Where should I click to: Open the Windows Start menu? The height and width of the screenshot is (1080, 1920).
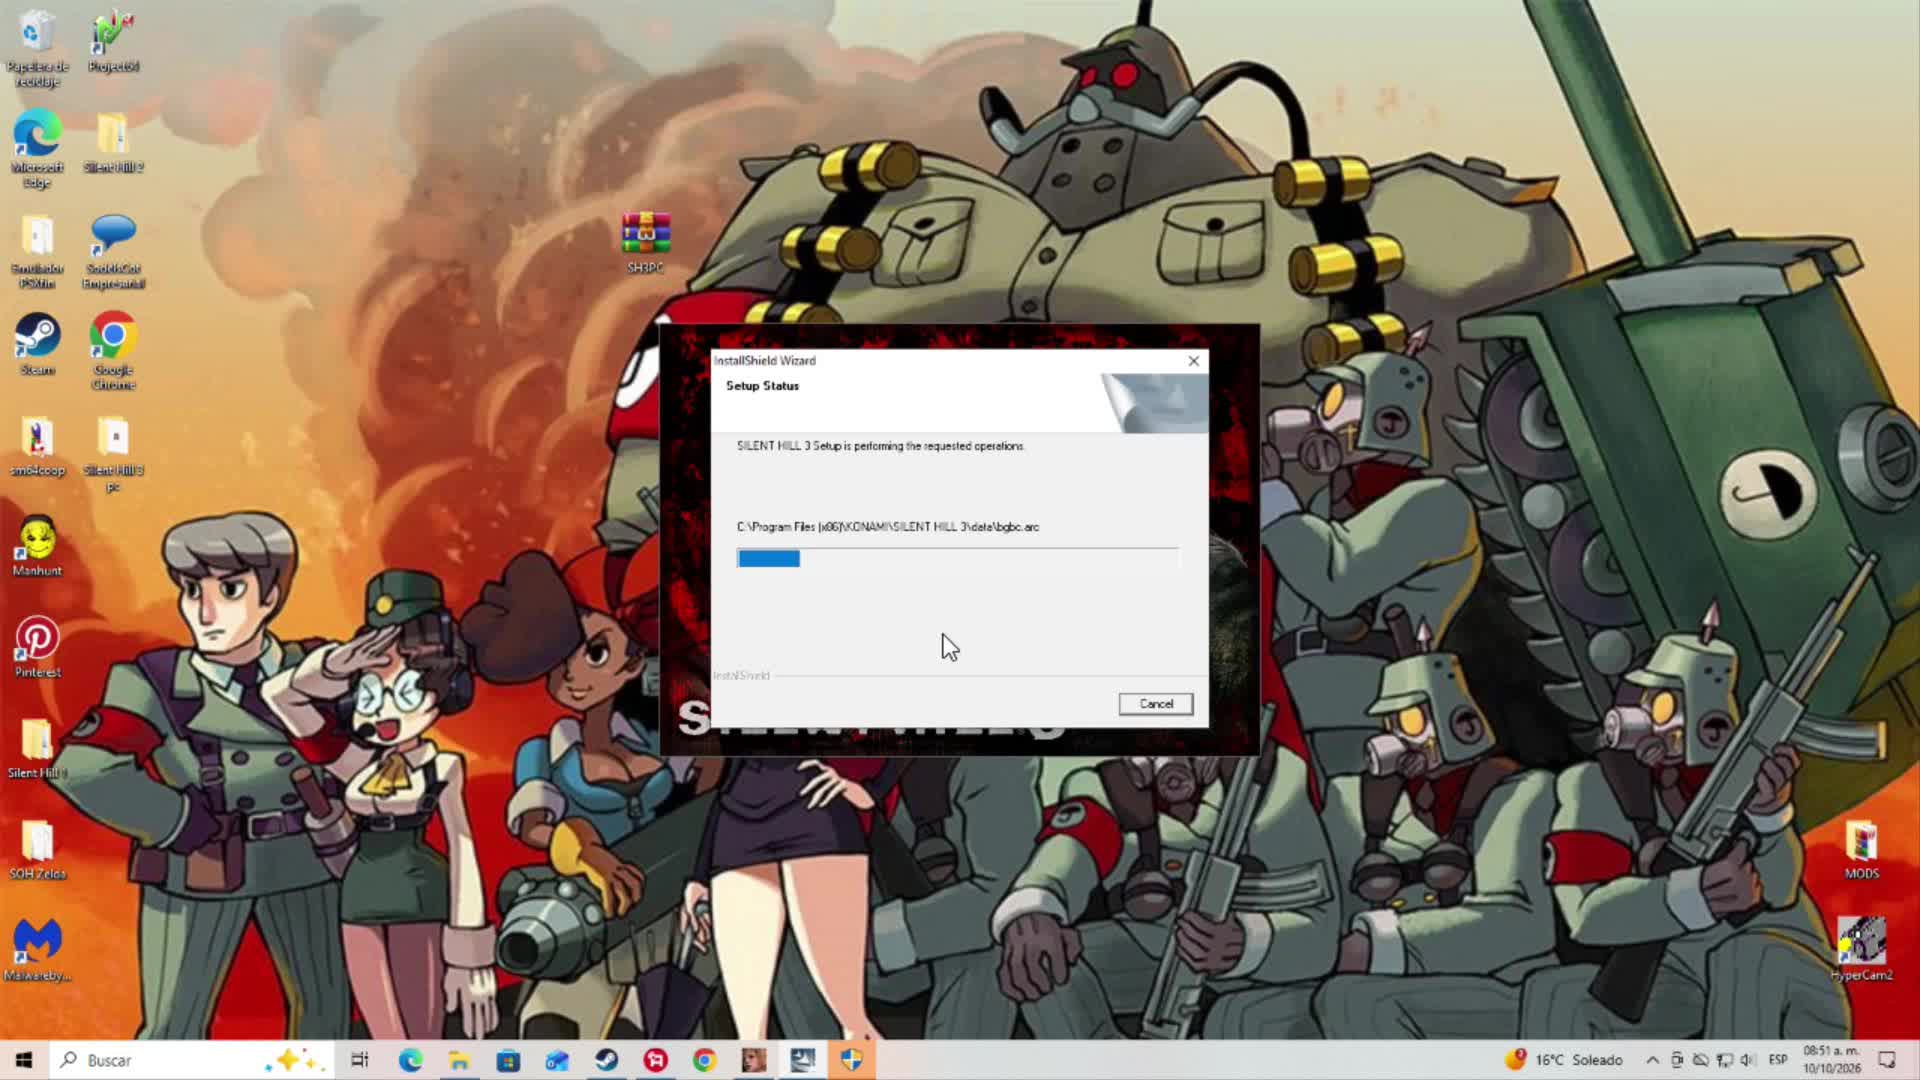click(x=24, y=1060)
